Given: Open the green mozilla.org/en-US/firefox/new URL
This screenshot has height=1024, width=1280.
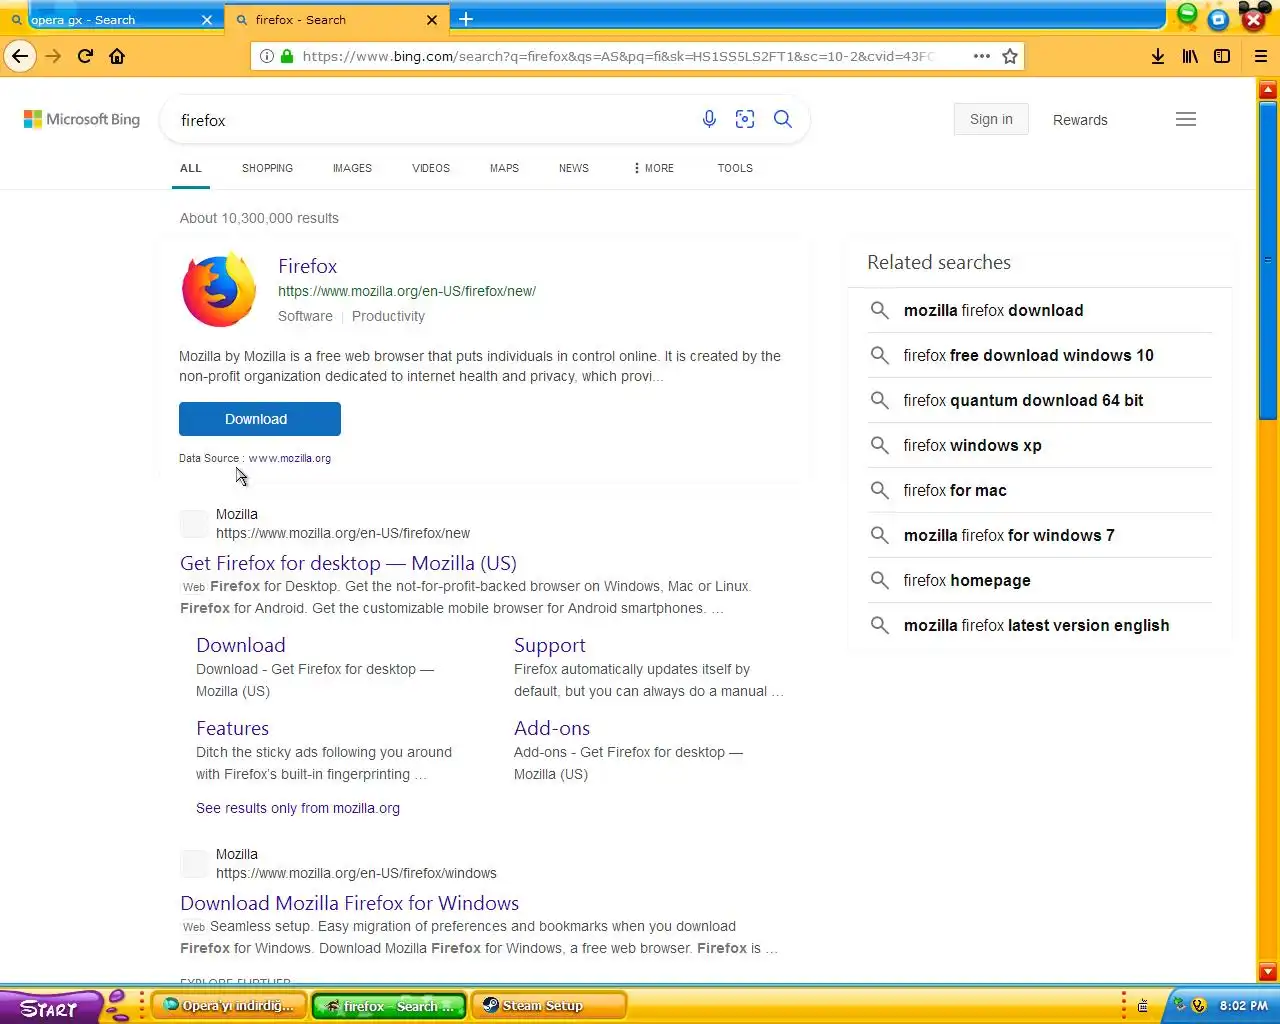Looking at the screenshot, I should tap(407, 291).
